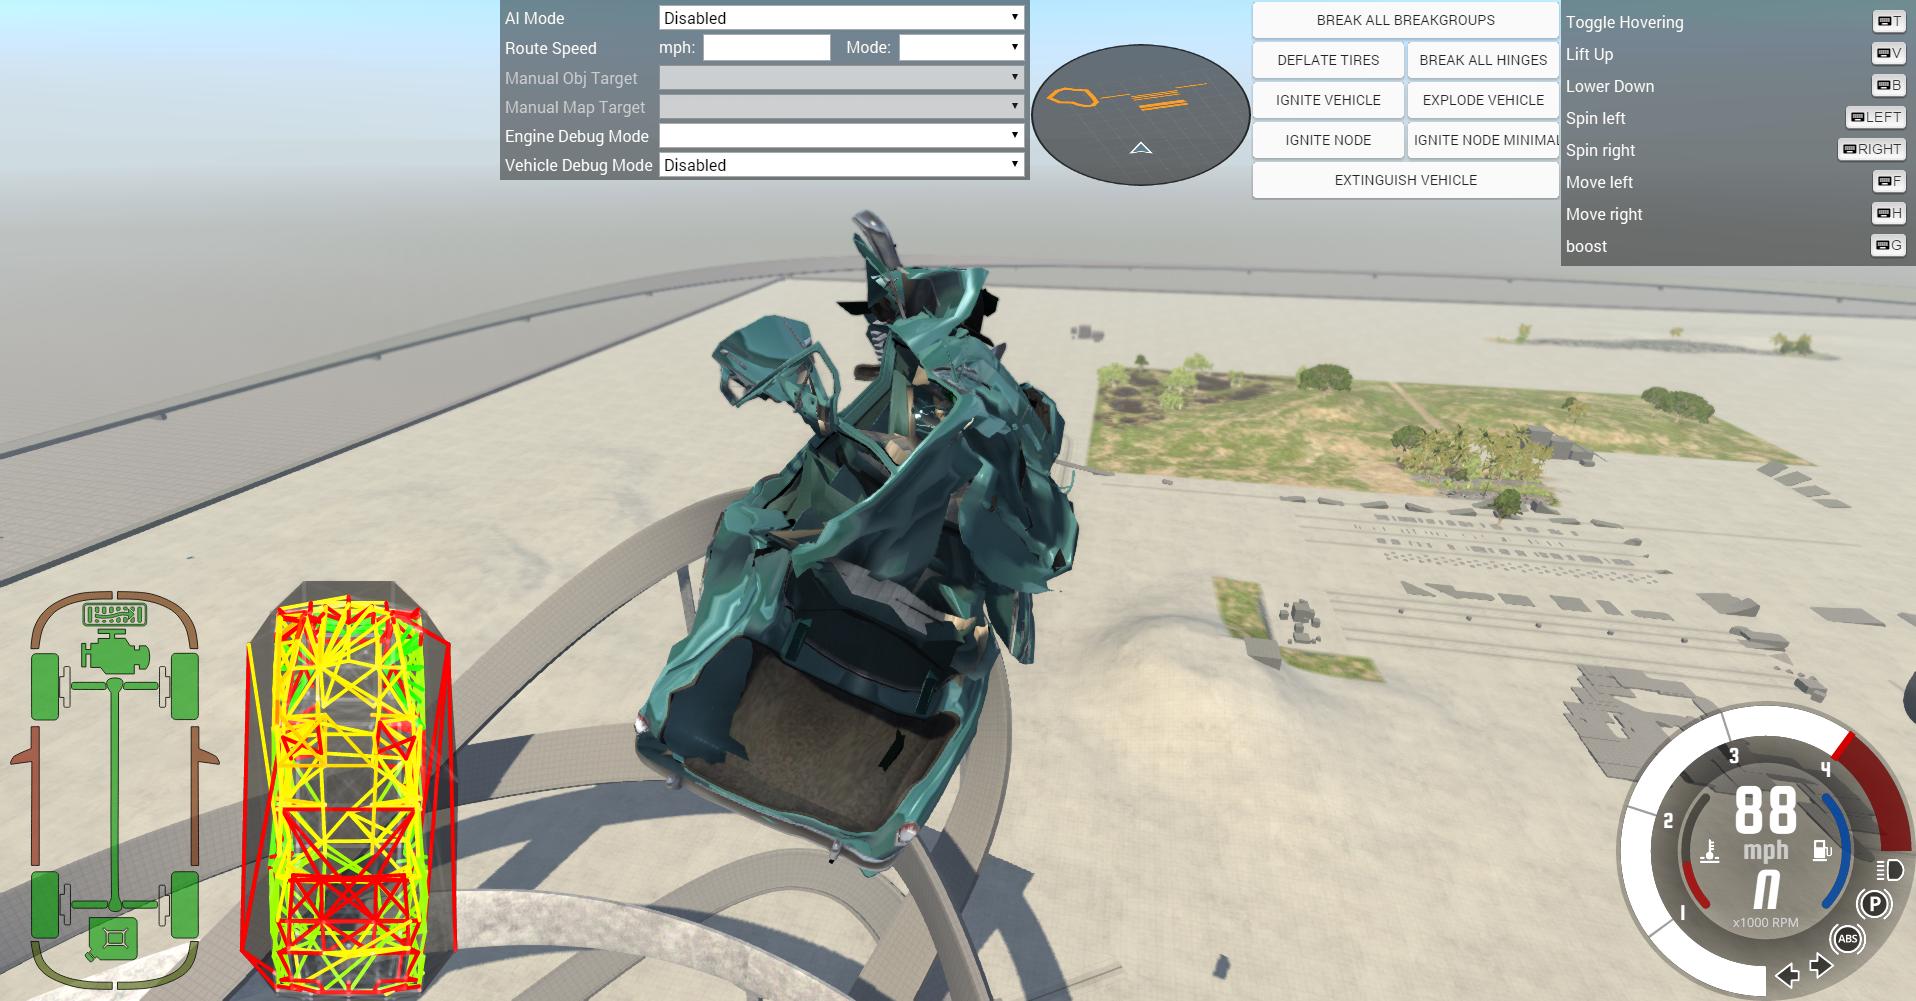Open the Route Speed Mode dropdown
1916x1001 pixels.
click(x=961, y=47)
